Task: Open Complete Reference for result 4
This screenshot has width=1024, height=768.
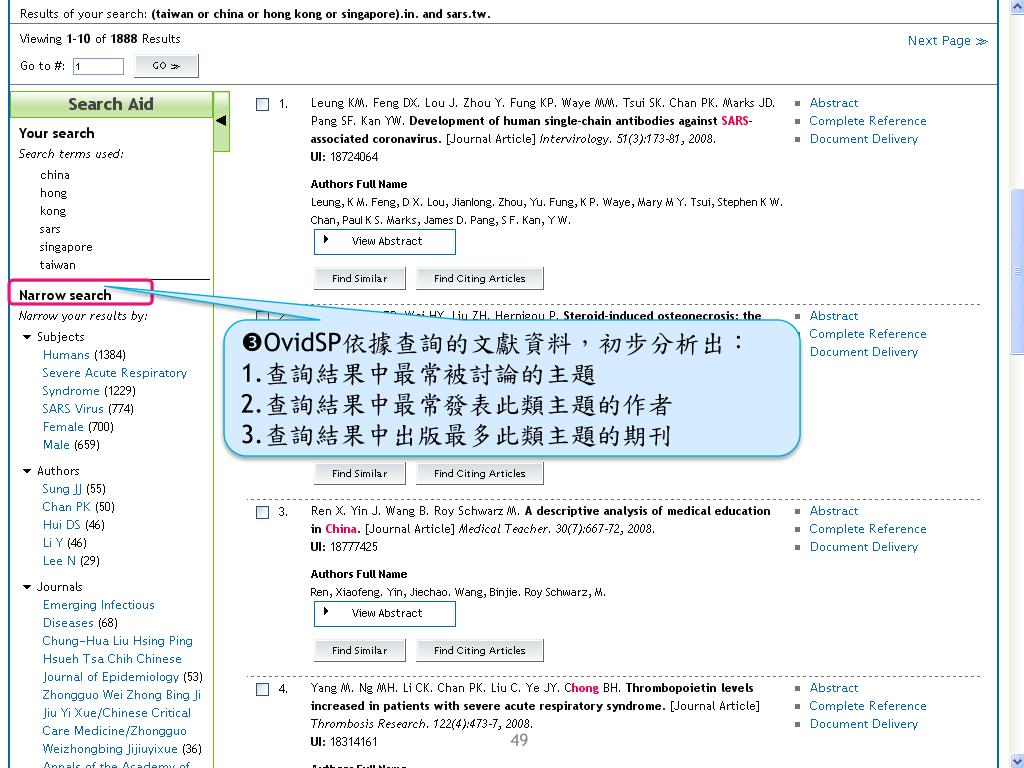Action: 867,706
